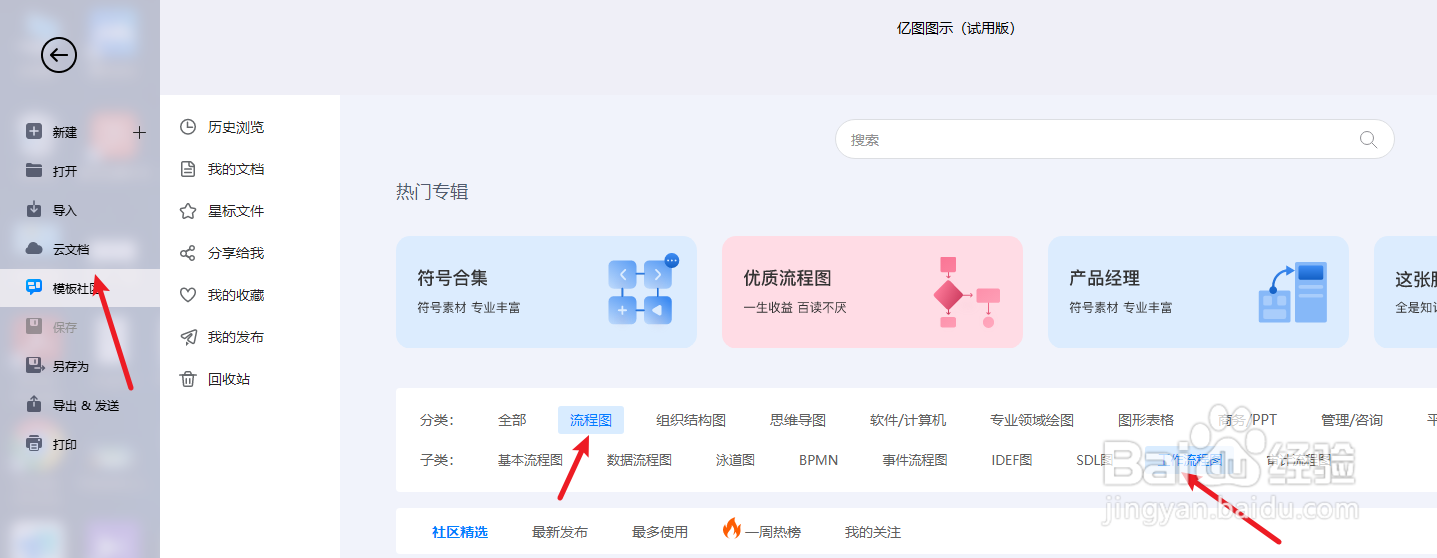
Task: Select category 软件/计算机
Action: (x=908, y=420)
